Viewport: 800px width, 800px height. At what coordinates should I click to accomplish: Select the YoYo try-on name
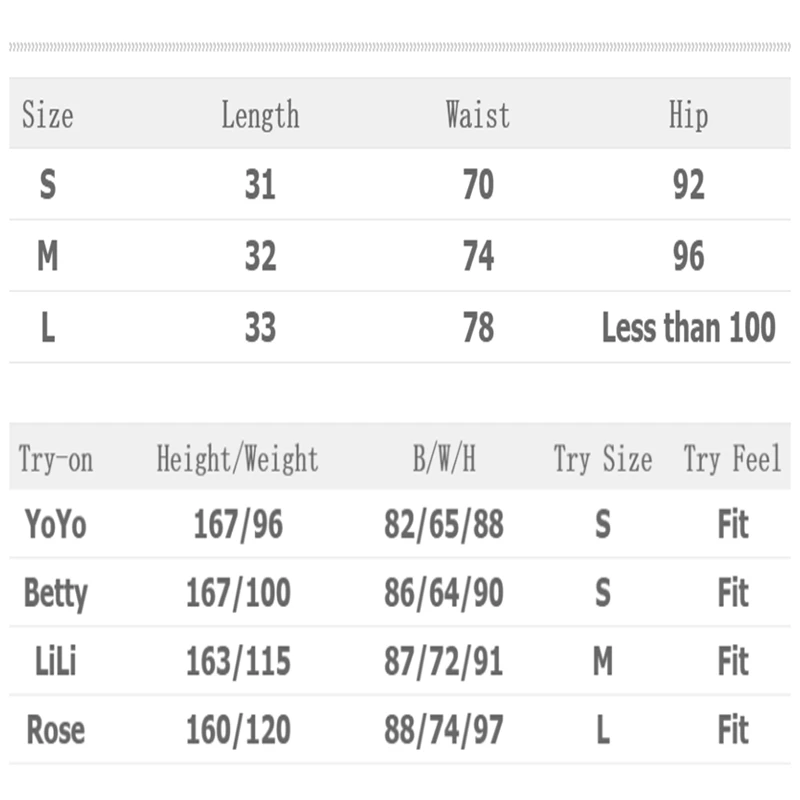click(55, 525)
